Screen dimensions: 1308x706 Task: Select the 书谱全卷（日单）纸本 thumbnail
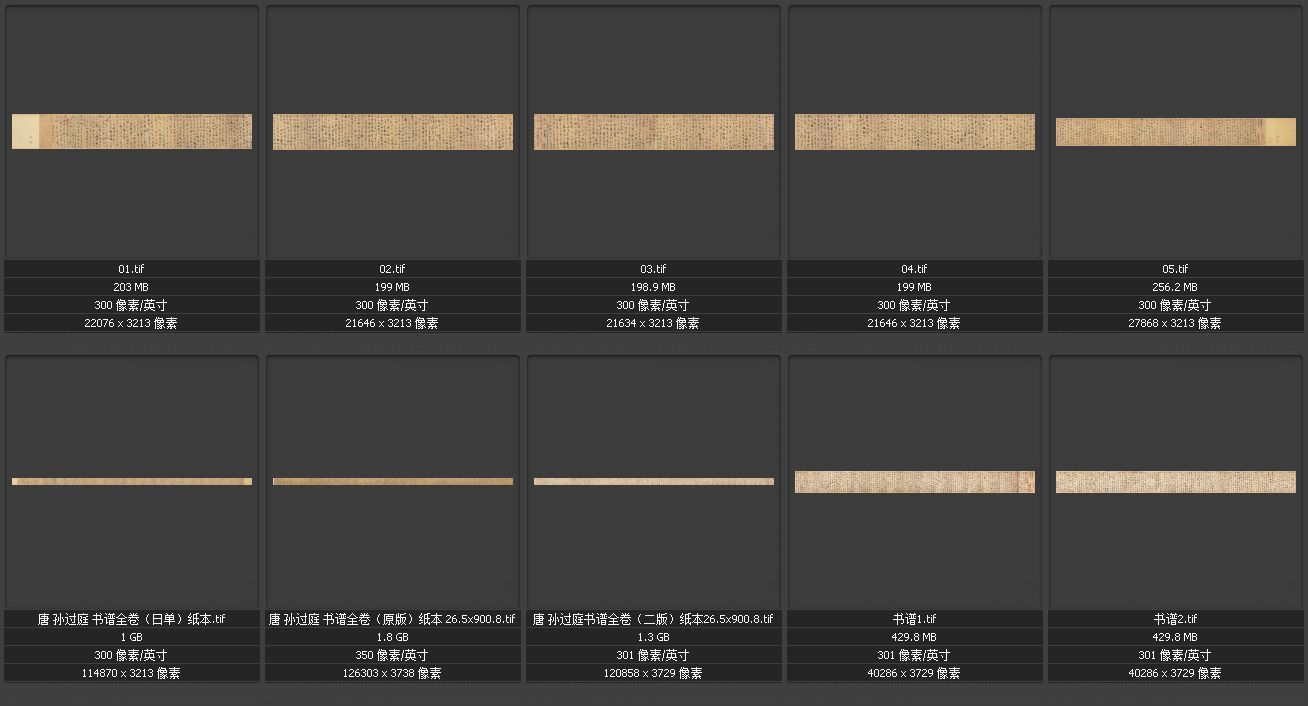(x=132, y=481)
